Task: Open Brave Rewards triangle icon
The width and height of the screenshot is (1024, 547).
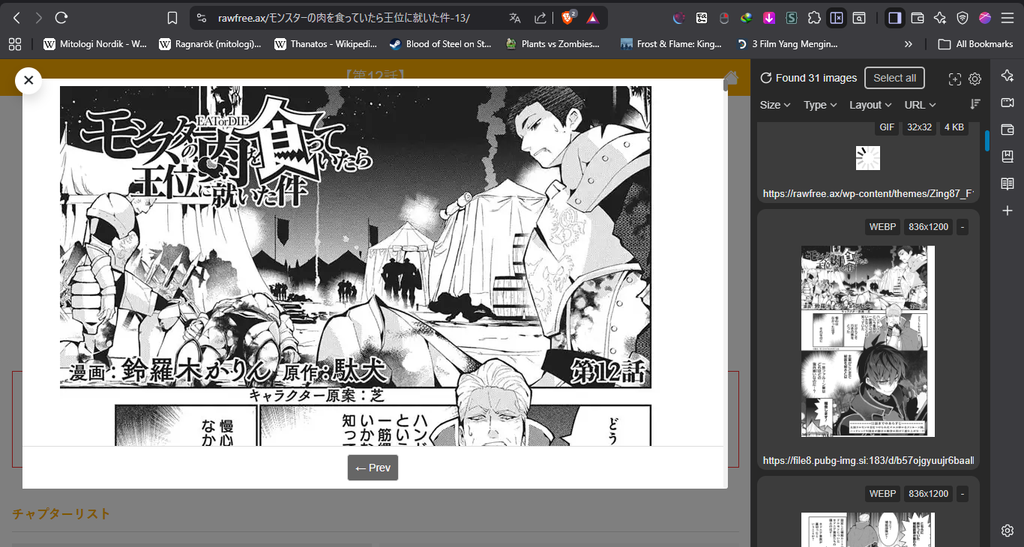Action: pyautogui.click(x=592, y=18)
